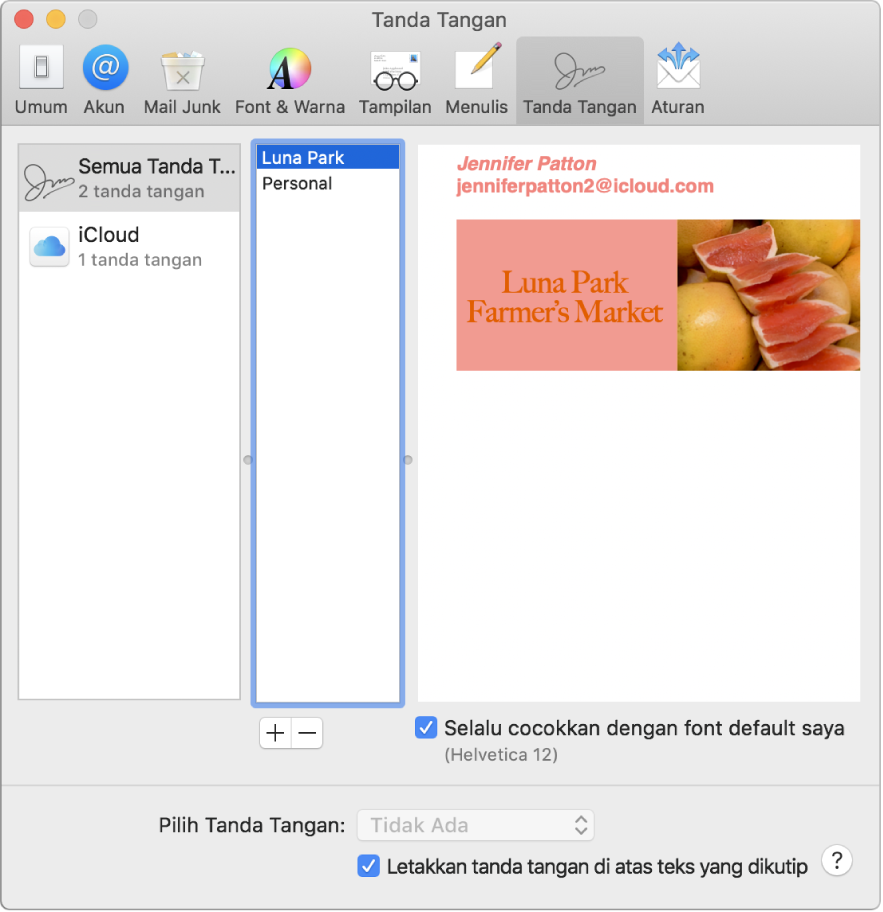This screenshot has height=912, width=883.
Task: Close the Tanda Tangan window
Action: click(x=24, y=19)
